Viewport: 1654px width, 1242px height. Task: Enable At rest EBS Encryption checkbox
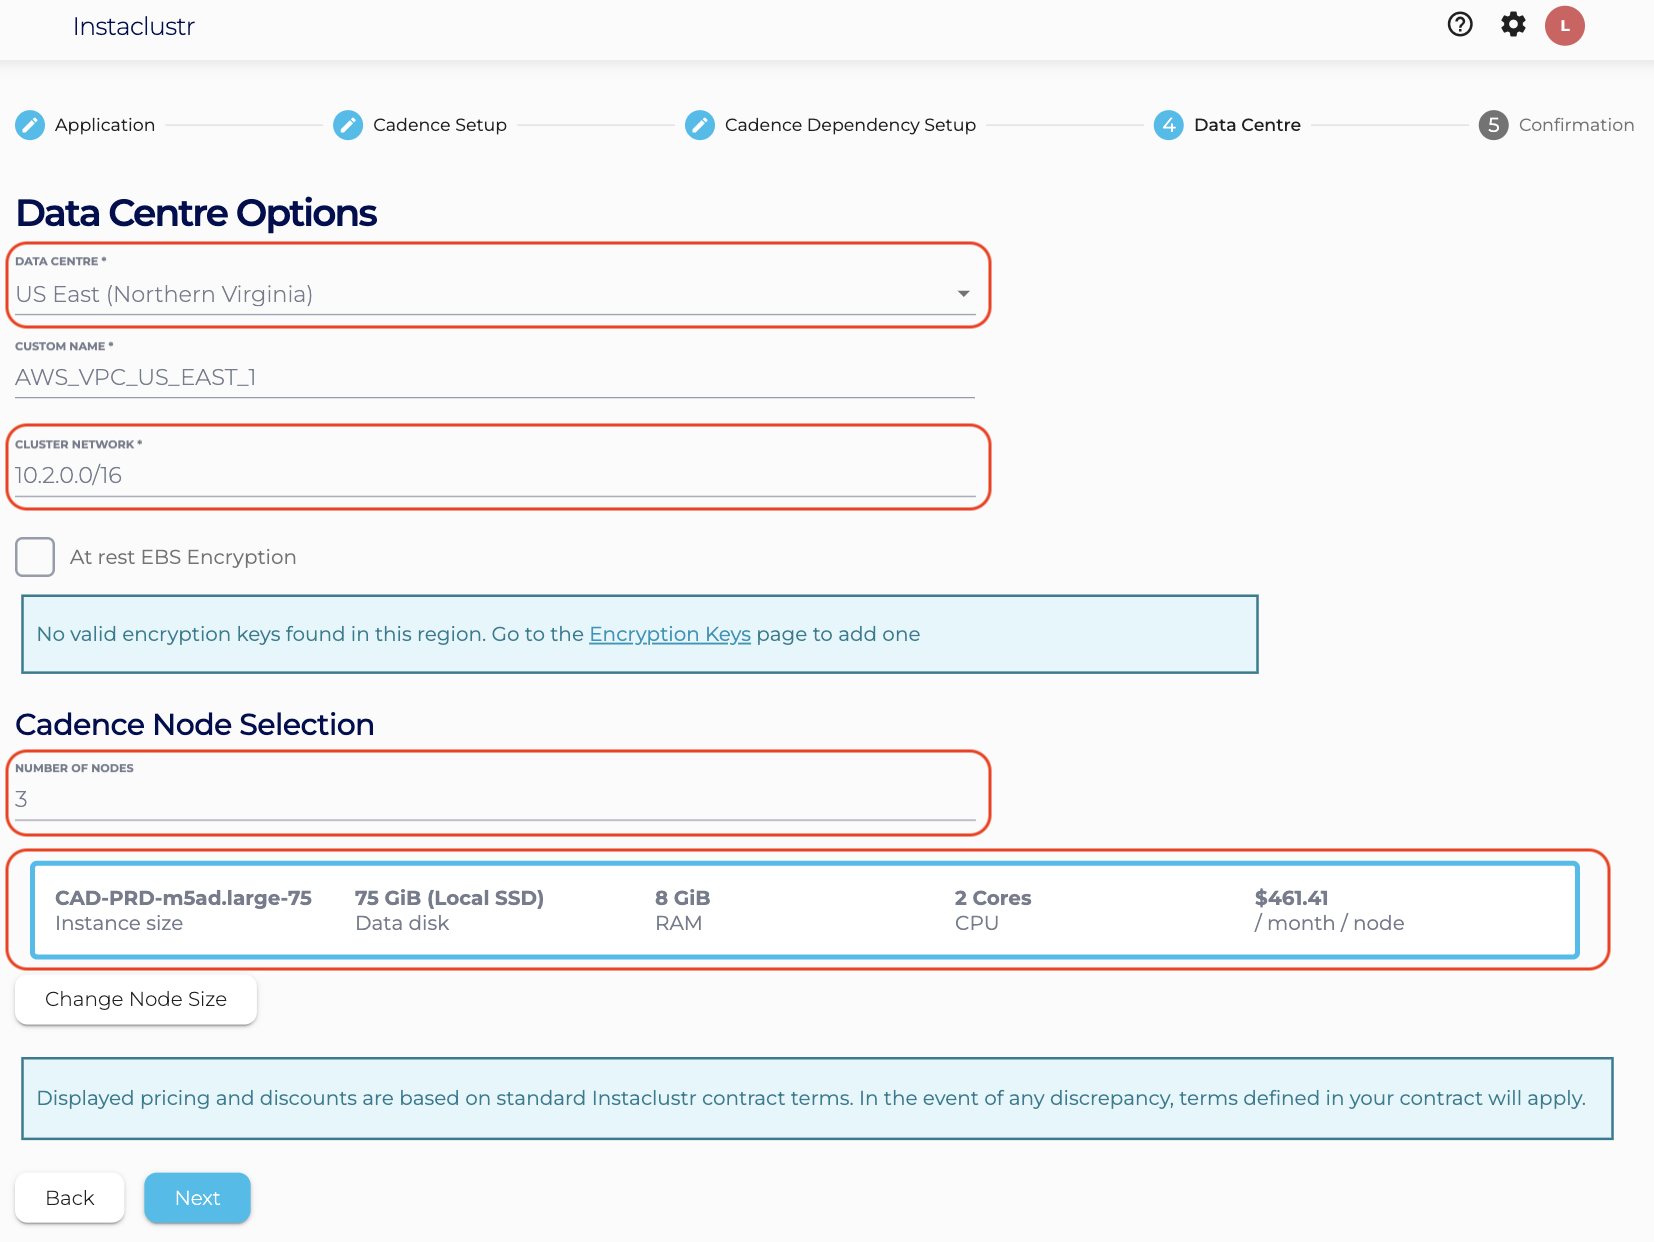pyautogui.click(x=35, y=557)
